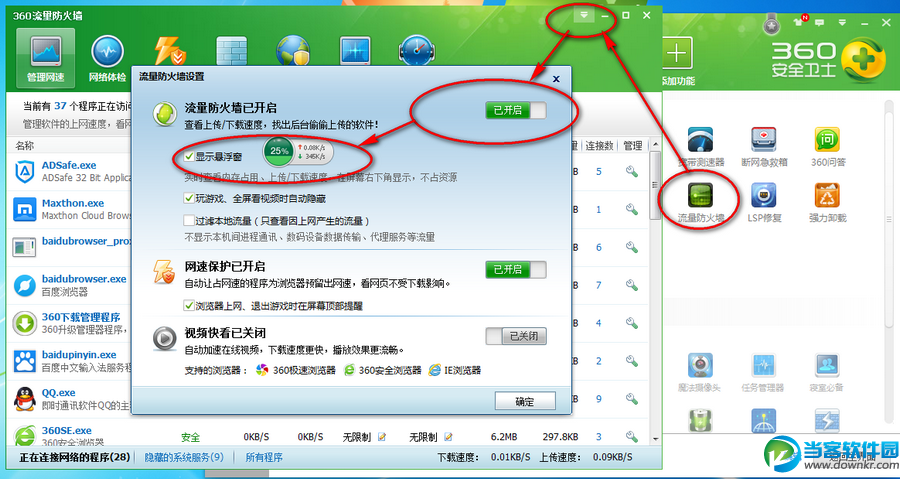
Task: Open the 管理网速 tab icon
Action: pyautogui.click(x=45, y=57)
